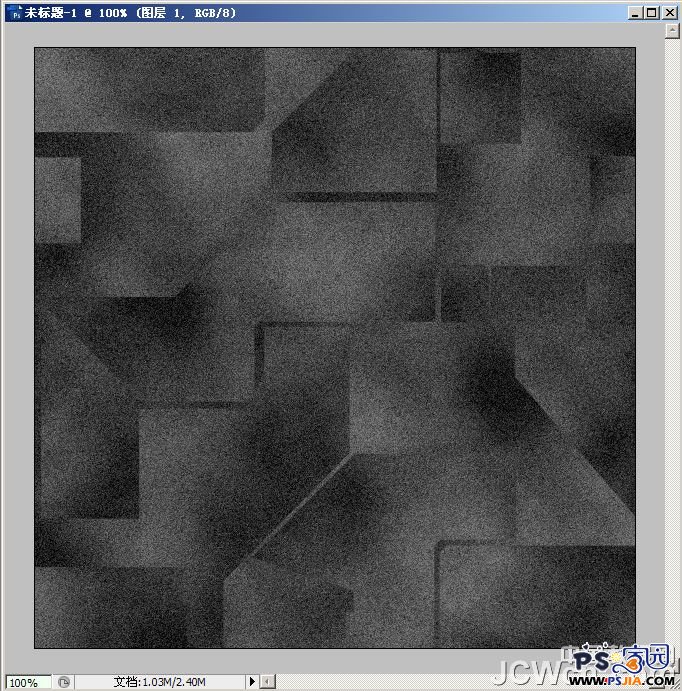
Task: Maximize the 未标题-1 document window
Action: 652,12
